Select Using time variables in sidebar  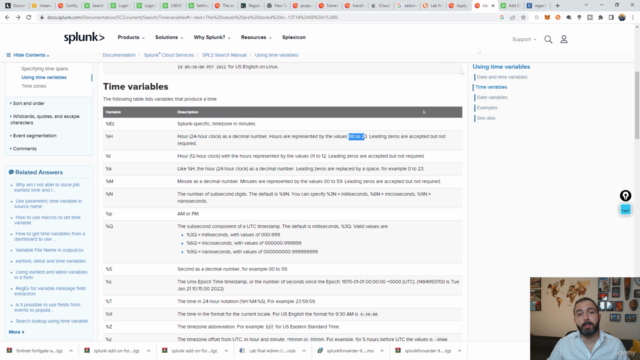click(44, 77)
